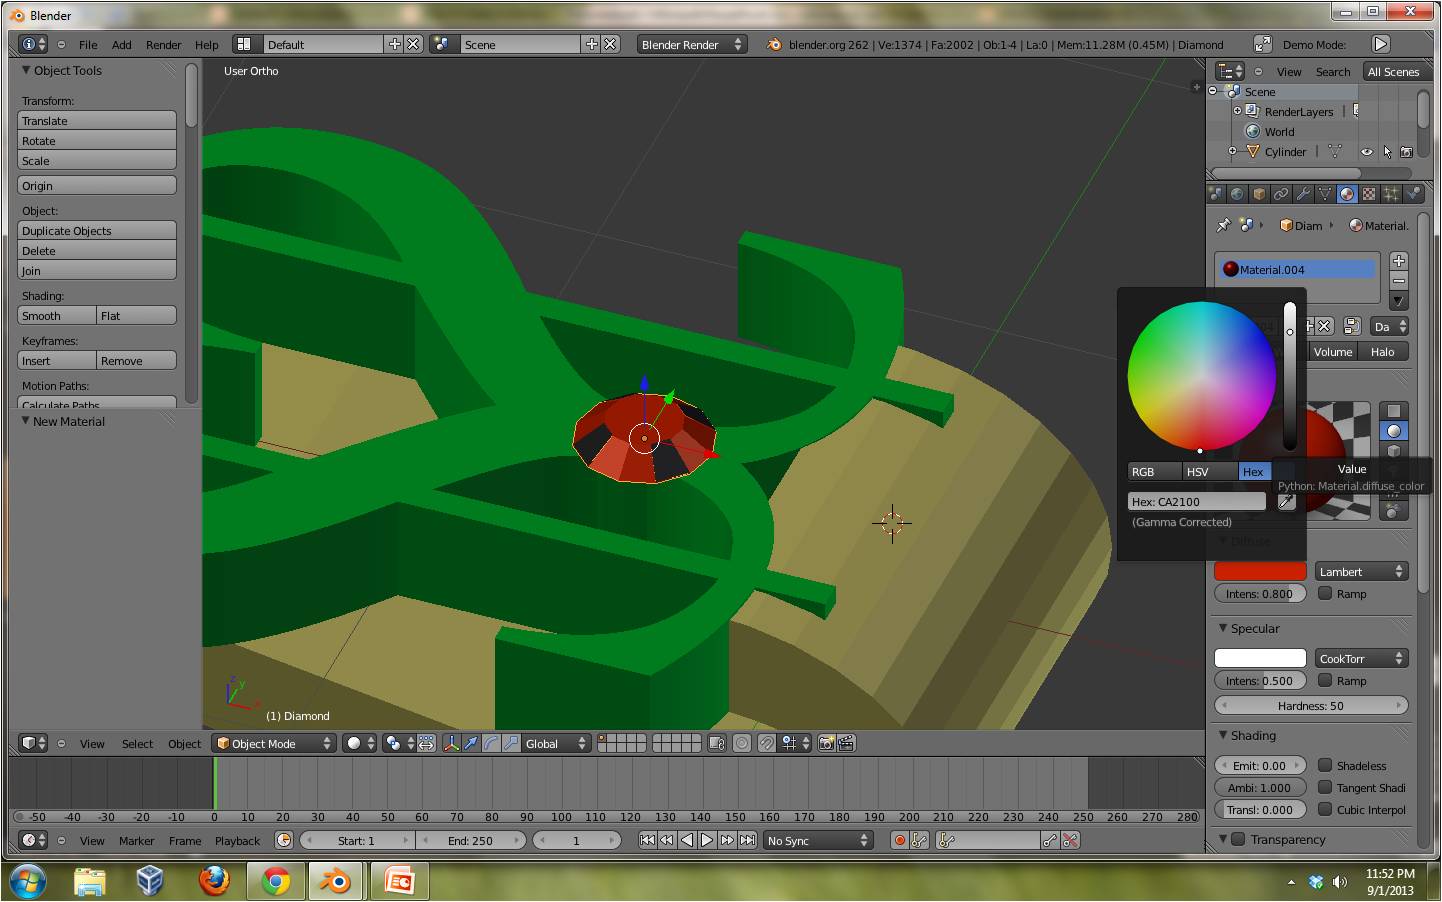Collapse the Specular panel
Screen dimensions: 1442x902
pos(1223,628)
